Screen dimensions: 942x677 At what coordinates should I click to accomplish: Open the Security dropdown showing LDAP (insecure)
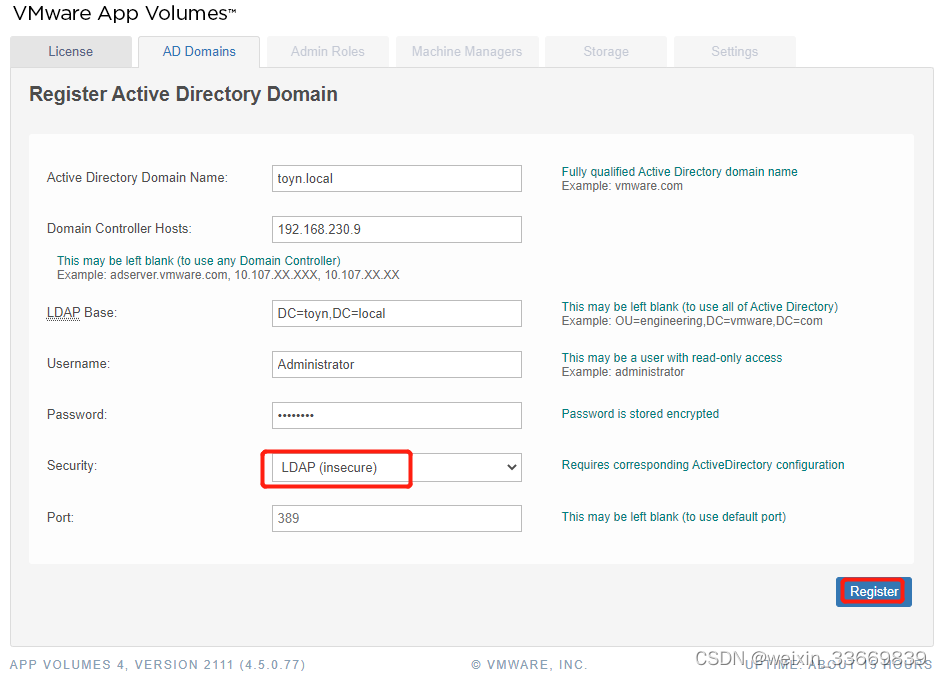point(397,467)
